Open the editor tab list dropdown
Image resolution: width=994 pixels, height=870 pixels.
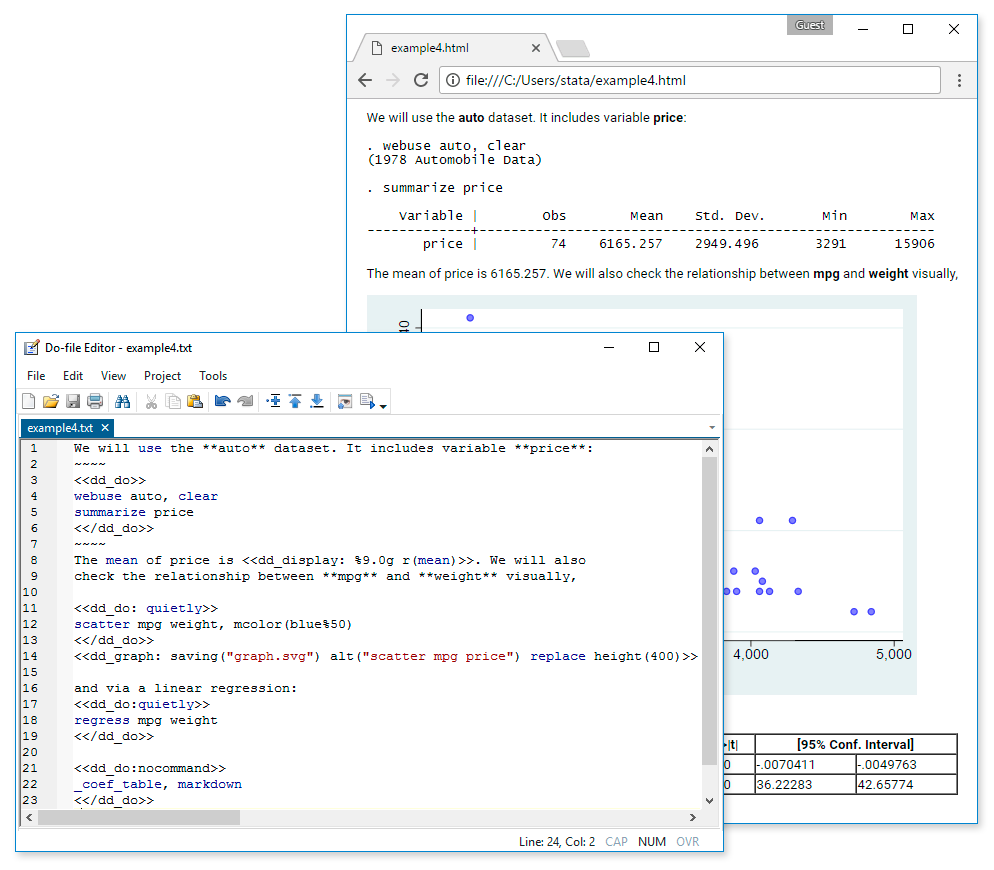pos(712,427)
